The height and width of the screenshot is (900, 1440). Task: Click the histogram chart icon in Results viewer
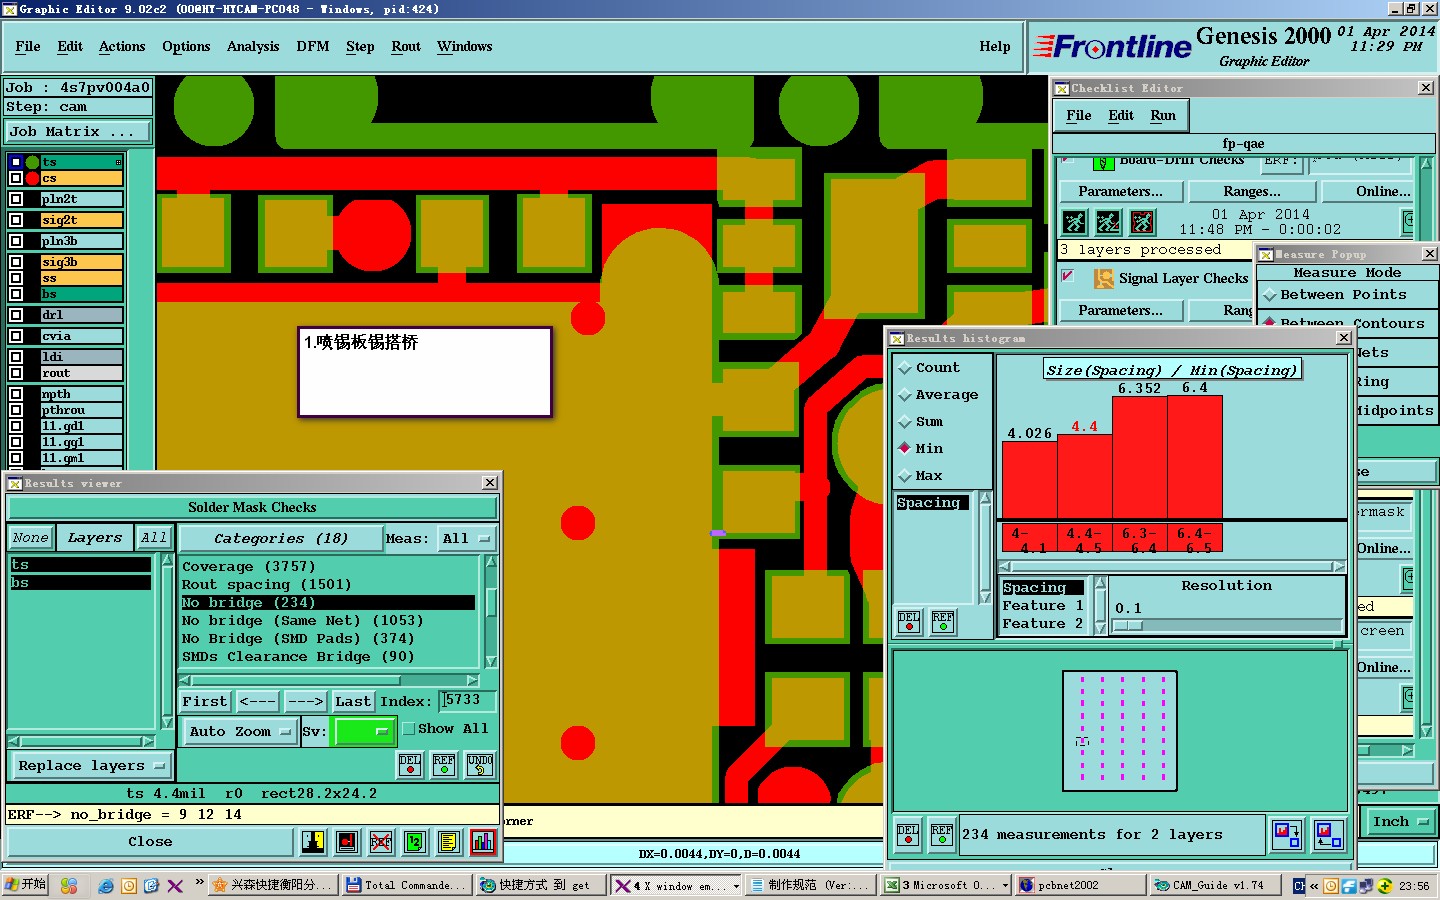pos(482,842)
